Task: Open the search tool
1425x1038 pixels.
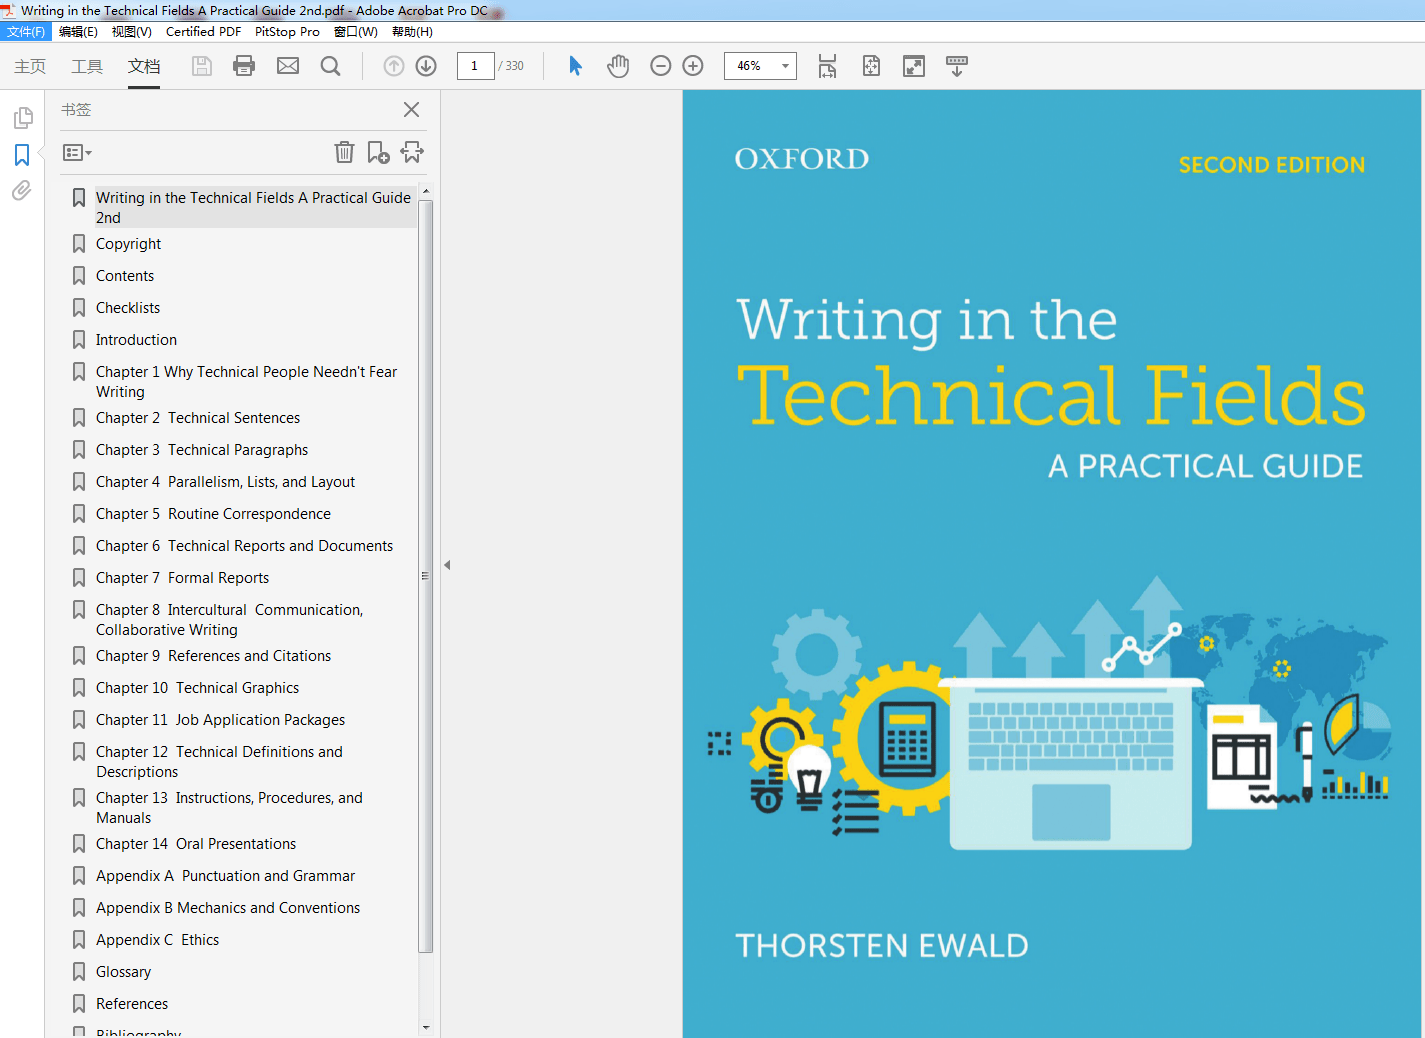Action: point(331,66)
